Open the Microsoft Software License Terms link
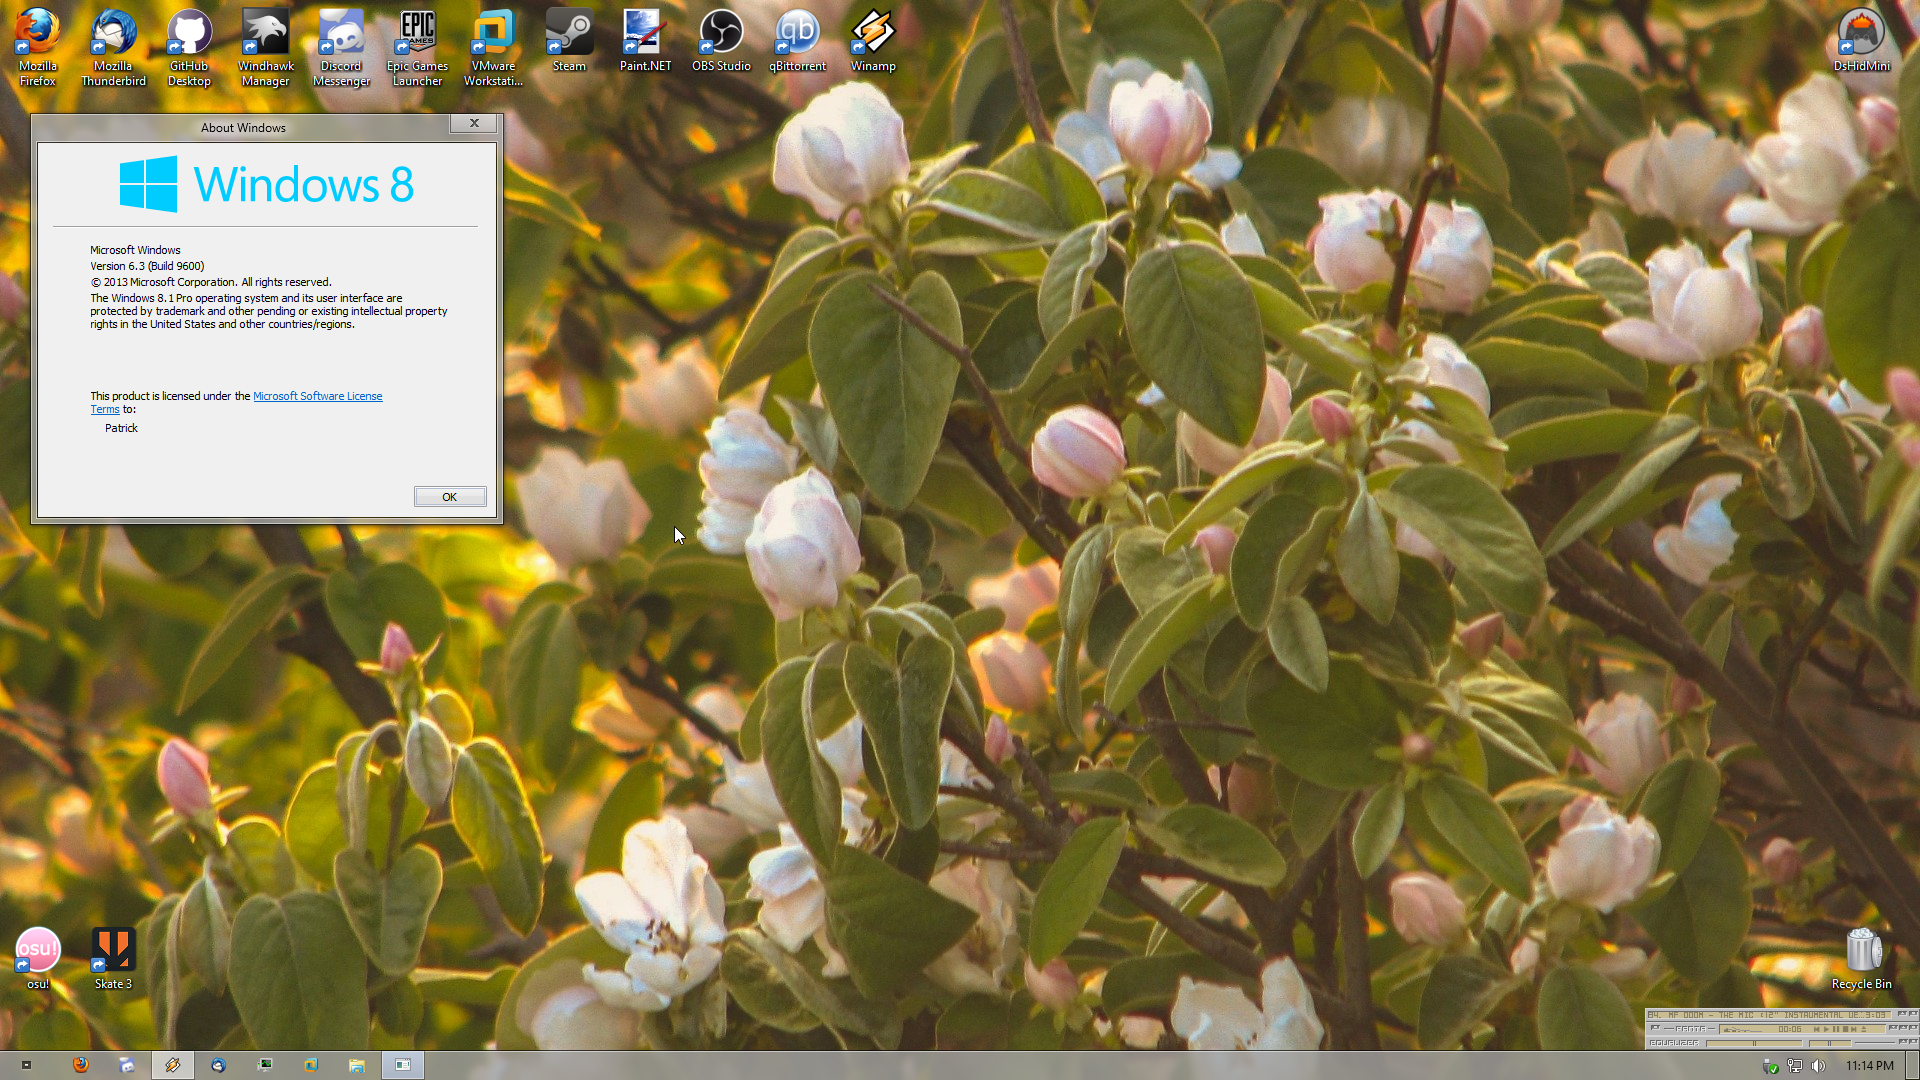 point(317,396)
